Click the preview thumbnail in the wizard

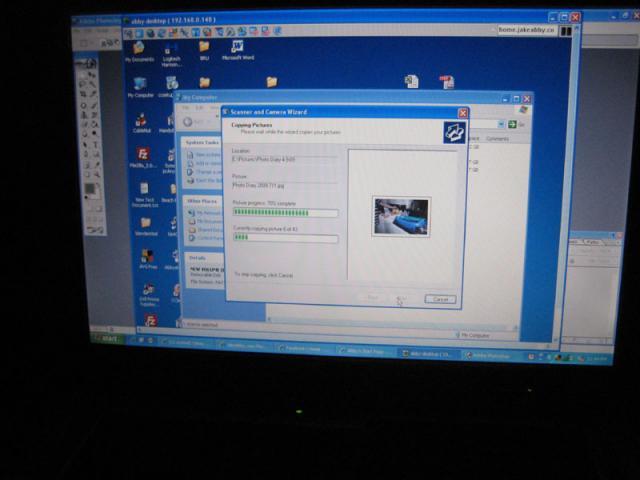(x=401, y=217)
